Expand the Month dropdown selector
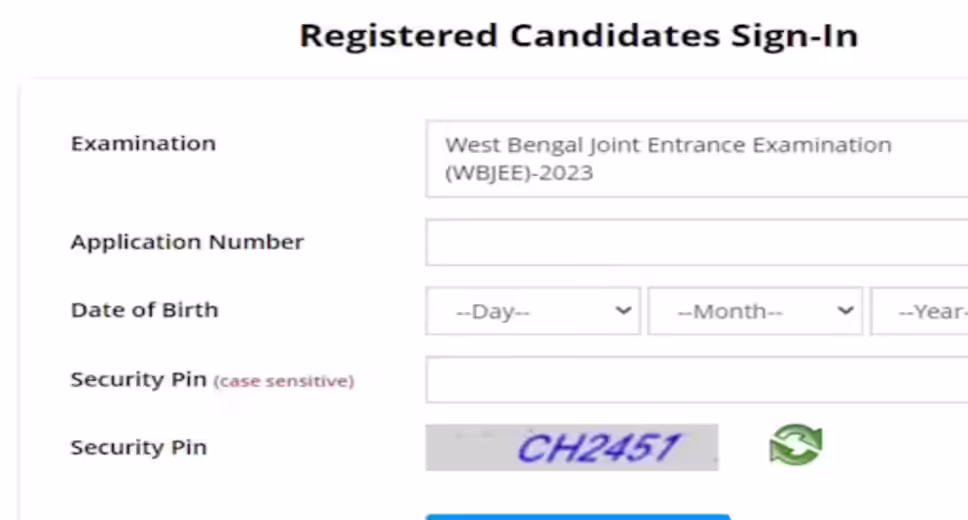The image size is (968, 520). [x=754, y=311]
